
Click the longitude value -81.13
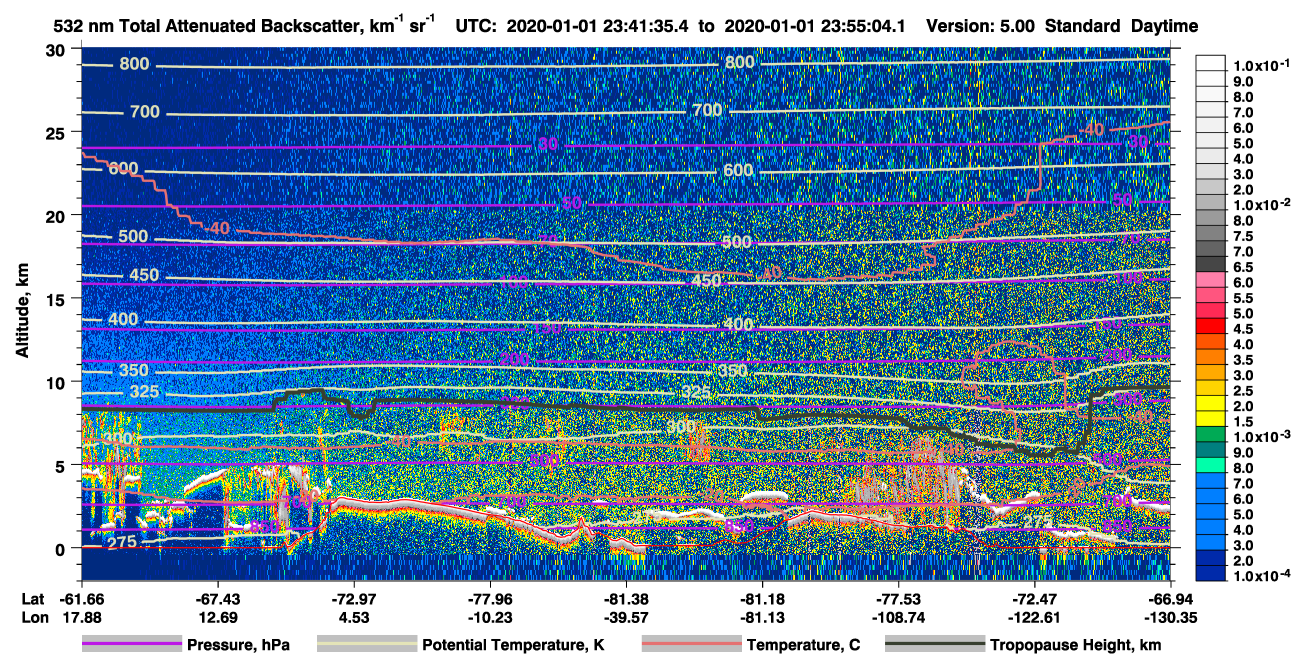[762, 618]
